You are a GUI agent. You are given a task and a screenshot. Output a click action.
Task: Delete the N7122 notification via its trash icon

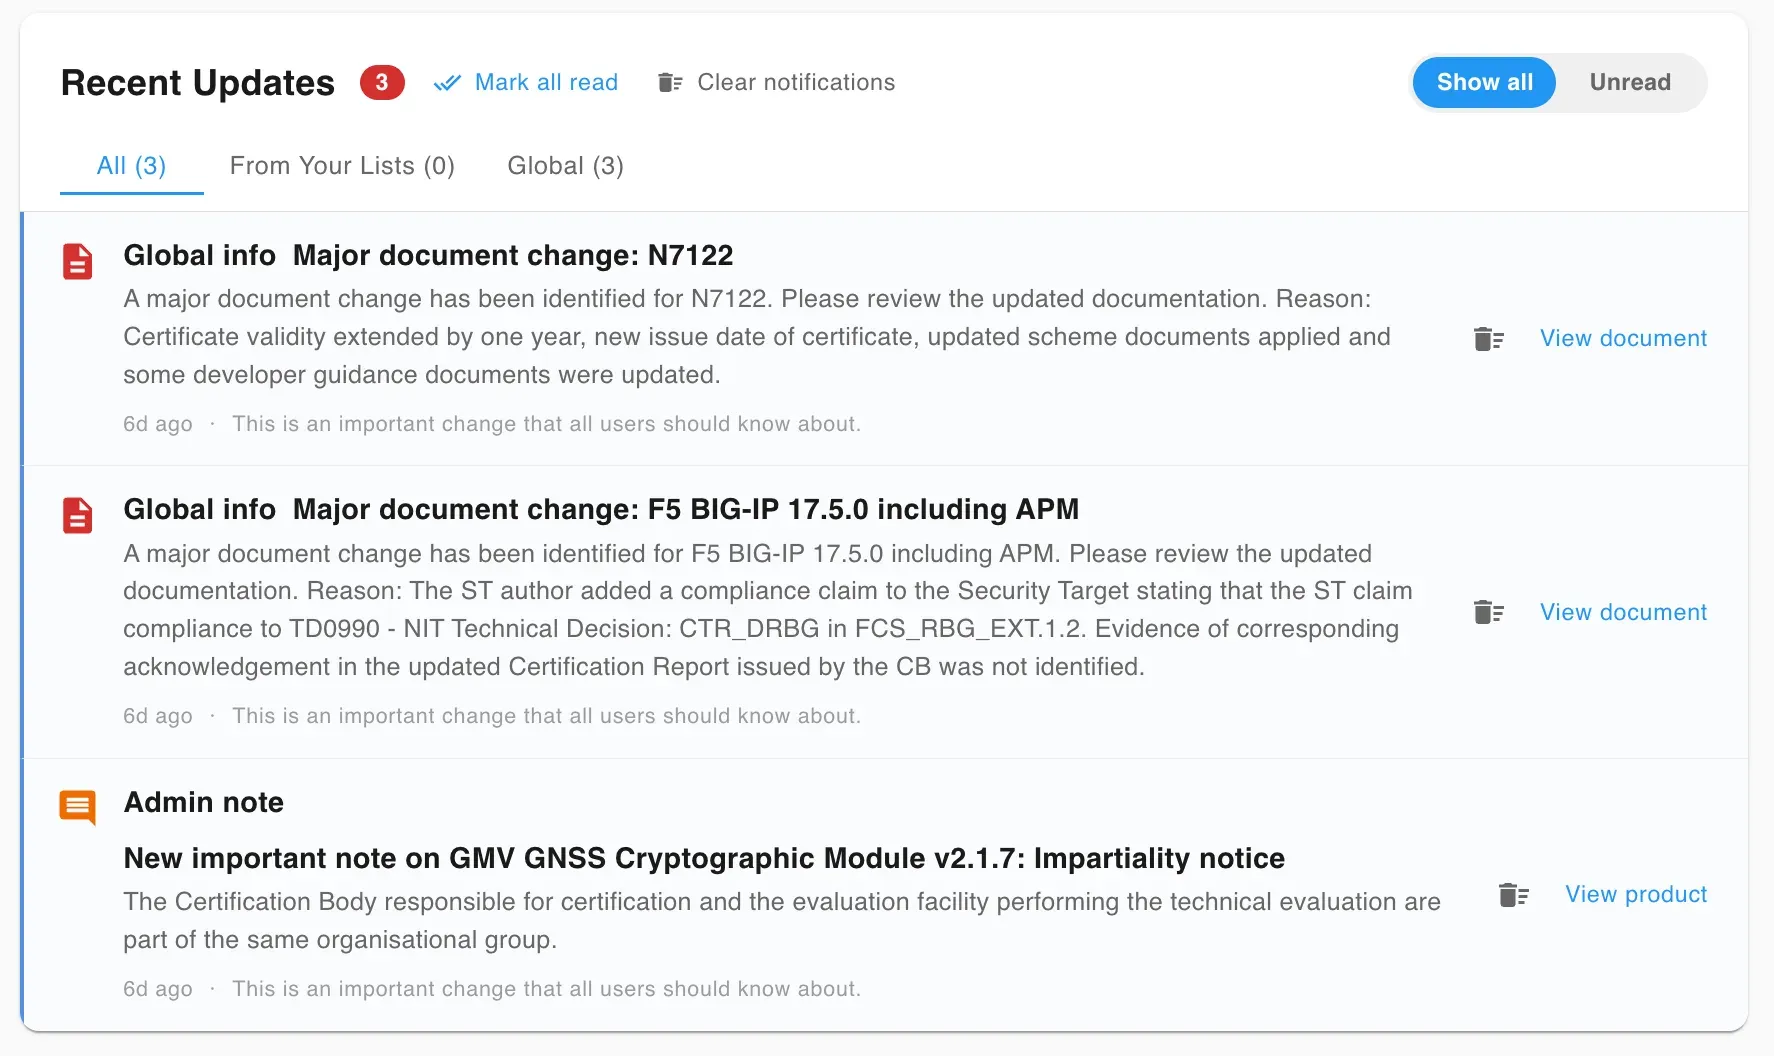pyautogui.click(x=1489, y=338)
